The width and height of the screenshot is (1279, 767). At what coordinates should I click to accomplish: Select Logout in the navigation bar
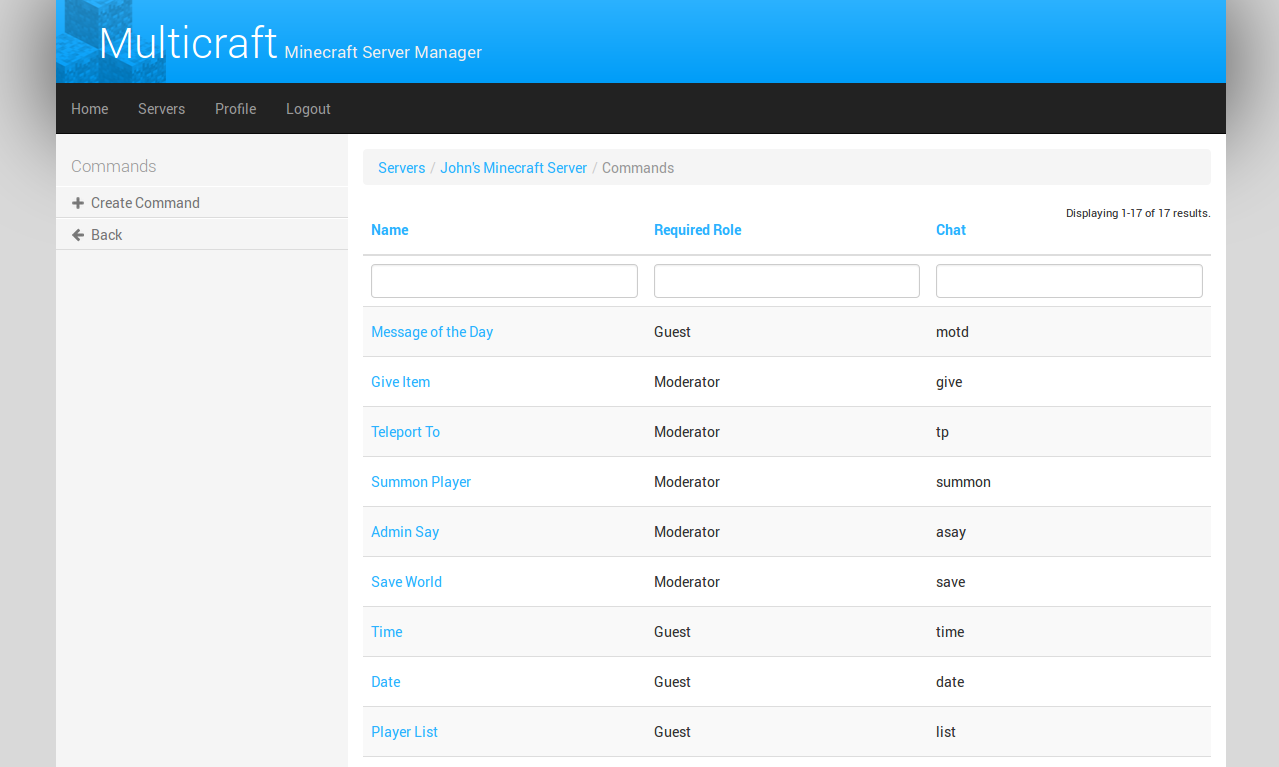[308, 109]
